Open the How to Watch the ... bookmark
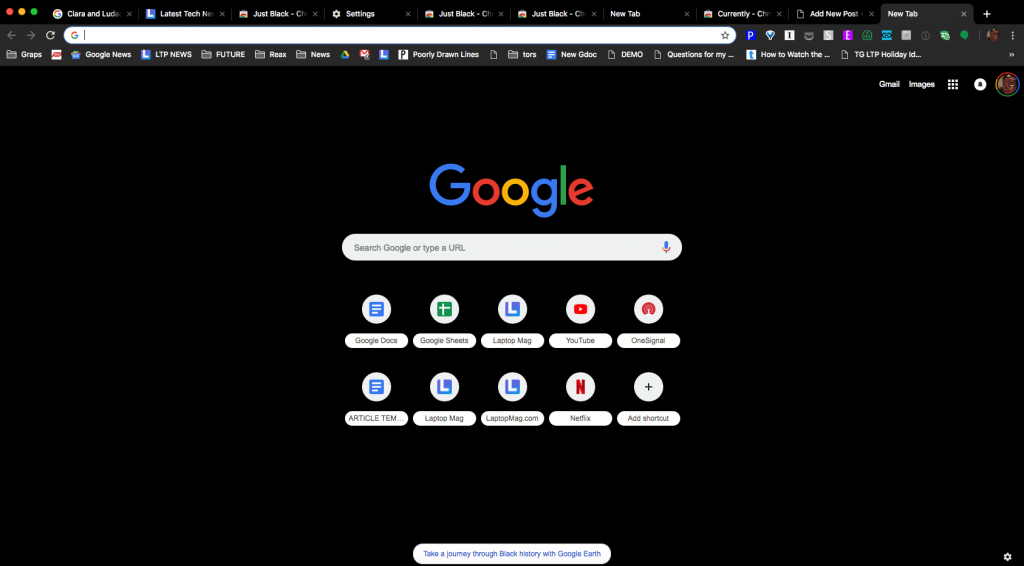The width and height of the screenshot is (1024, 566). pos(788,55)
